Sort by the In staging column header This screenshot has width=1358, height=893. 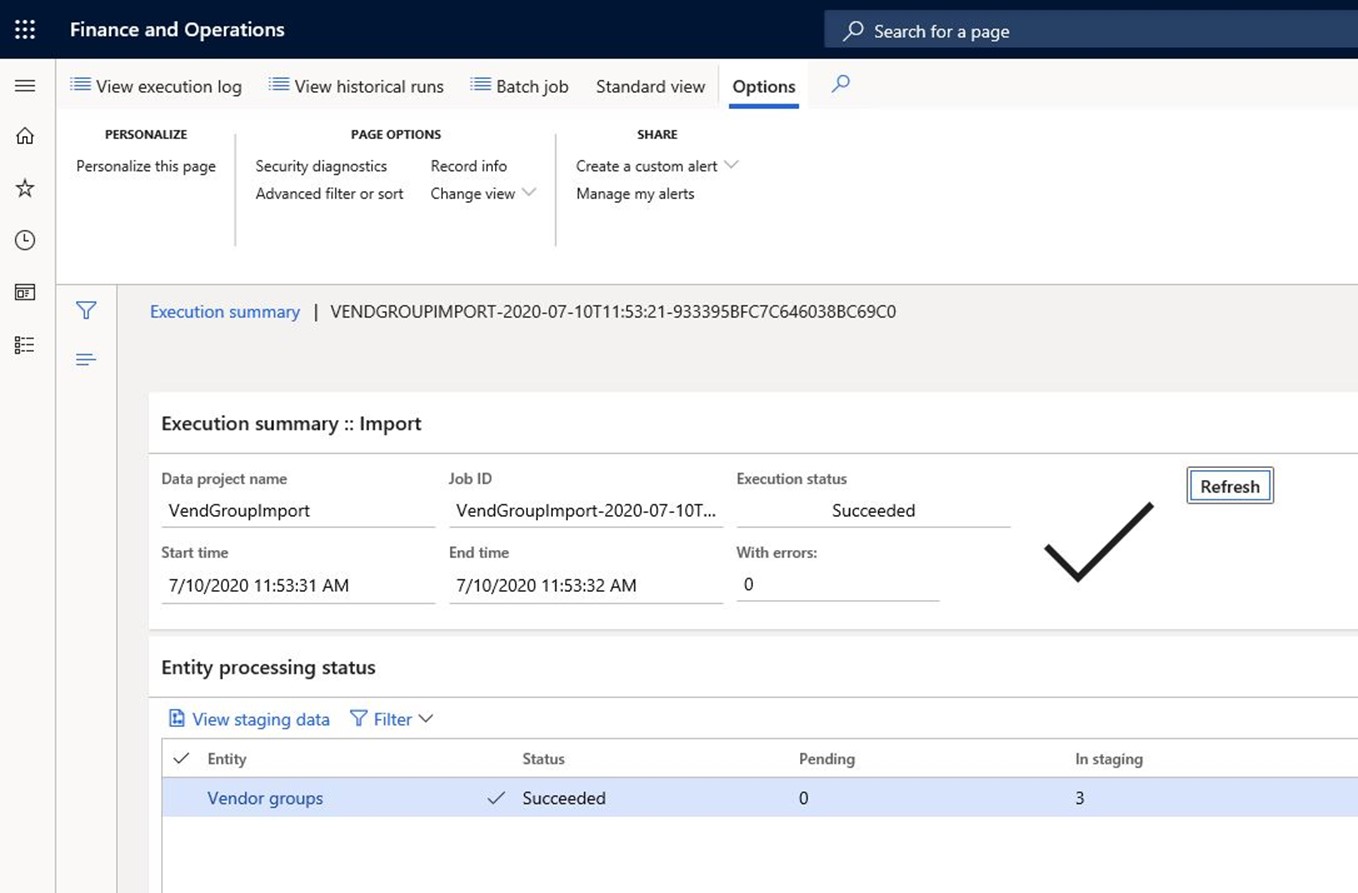pos(1109,759)
